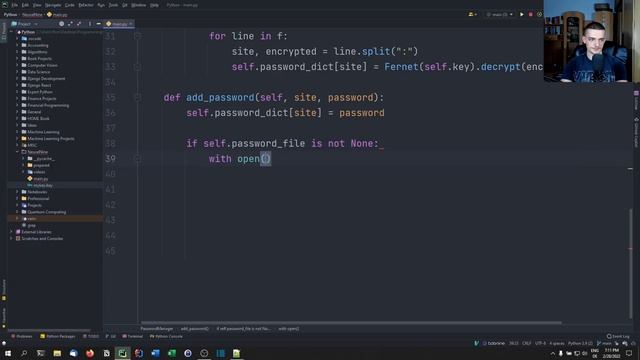Image resolution: width=640 pixels, height=360 pixels.
Task: Select the Financial Programming folder
Action: coord(48,105)
